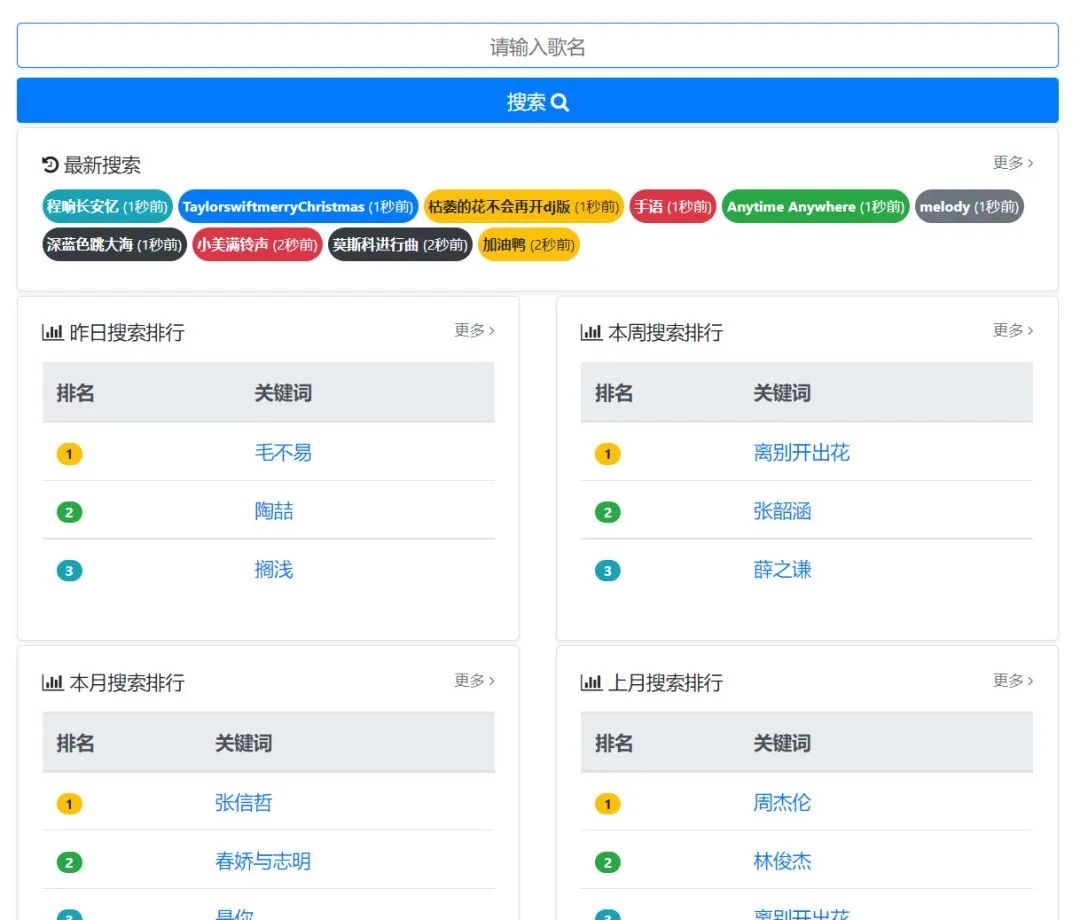The width and height of the screenshot is (1080, 920).
Task: Click the yellow 加油鸭 tag
Action: (x=528, y=244)
